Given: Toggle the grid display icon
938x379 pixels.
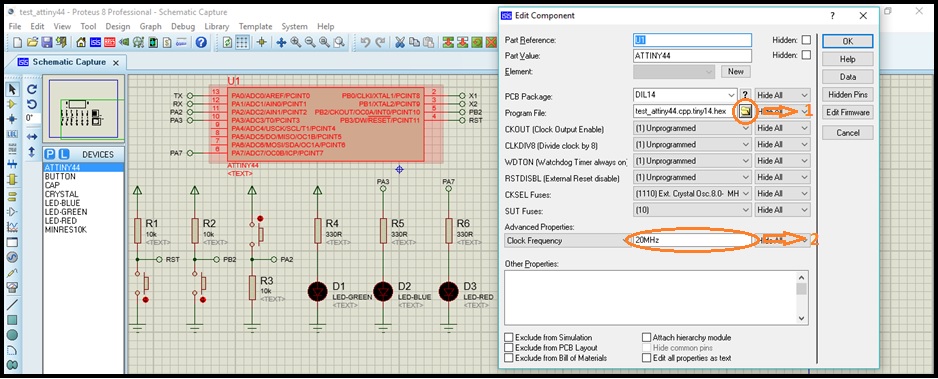Looking at the screenshot, I should coord(242,42).
